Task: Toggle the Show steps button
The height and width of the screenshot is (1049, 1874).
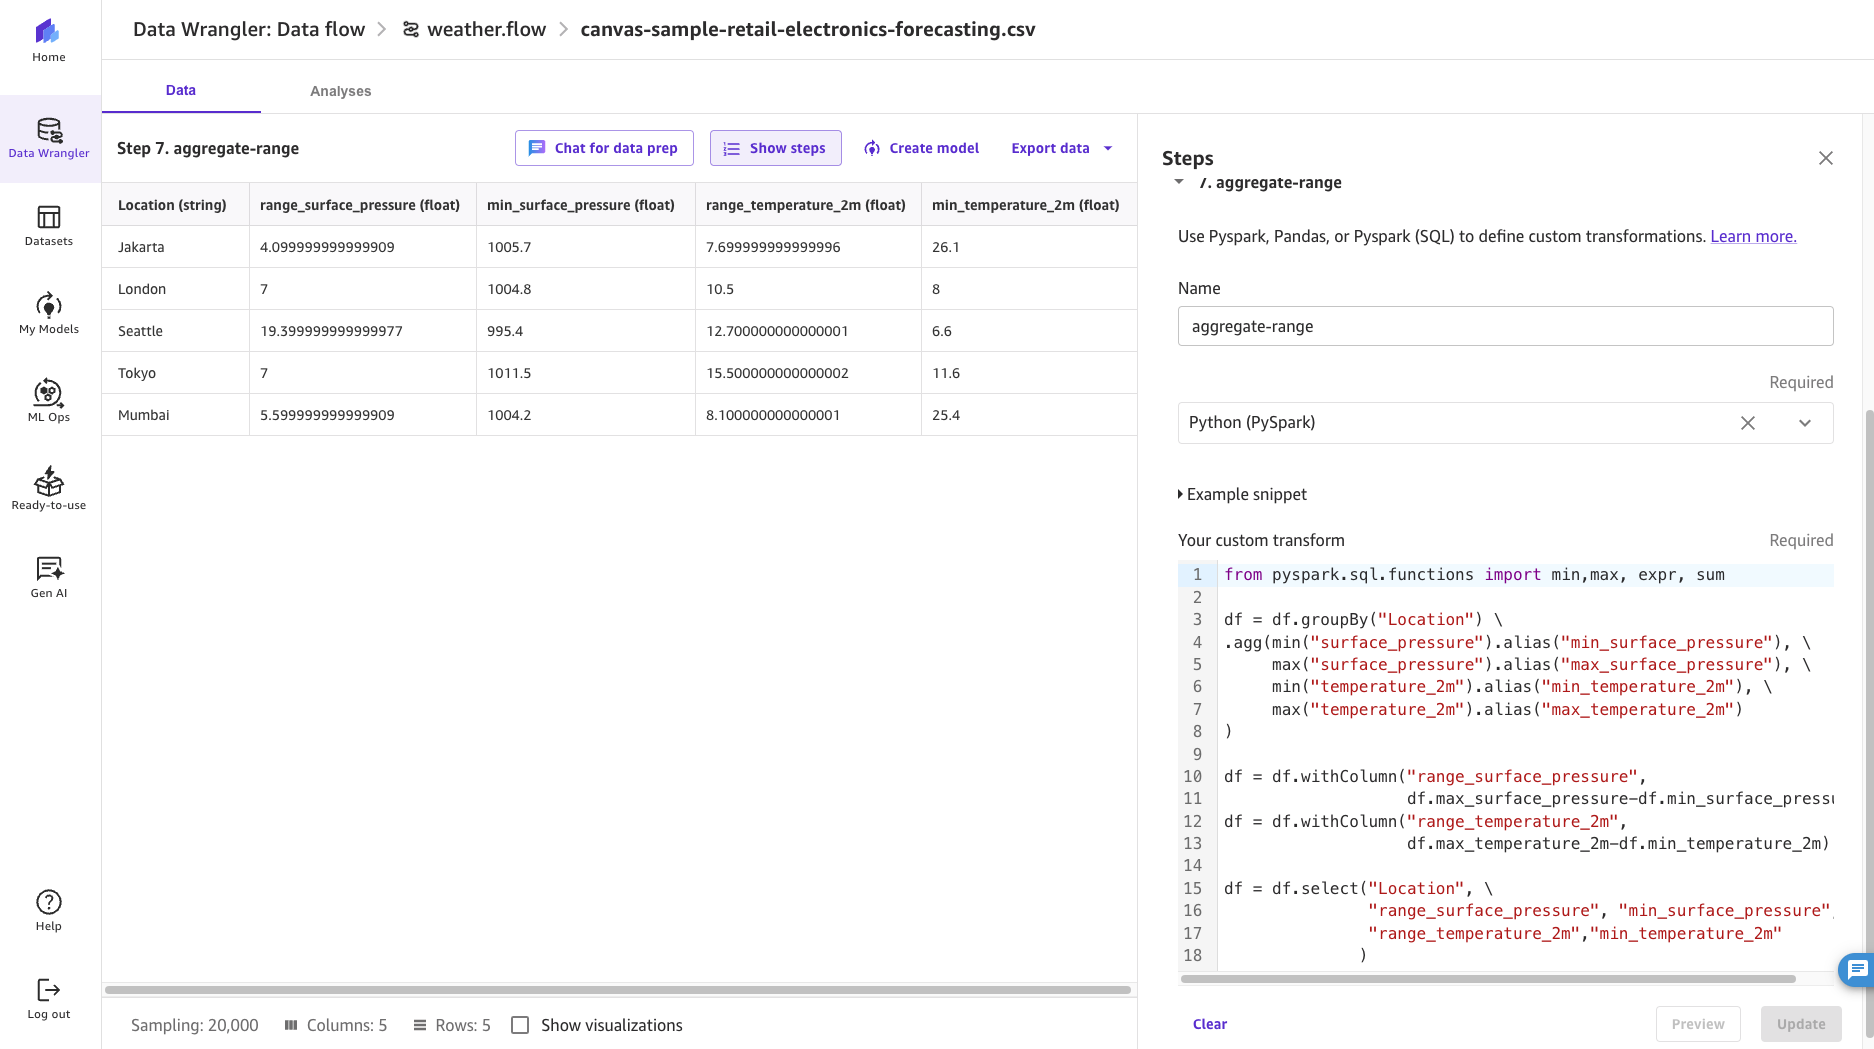Action: (775, 148)
